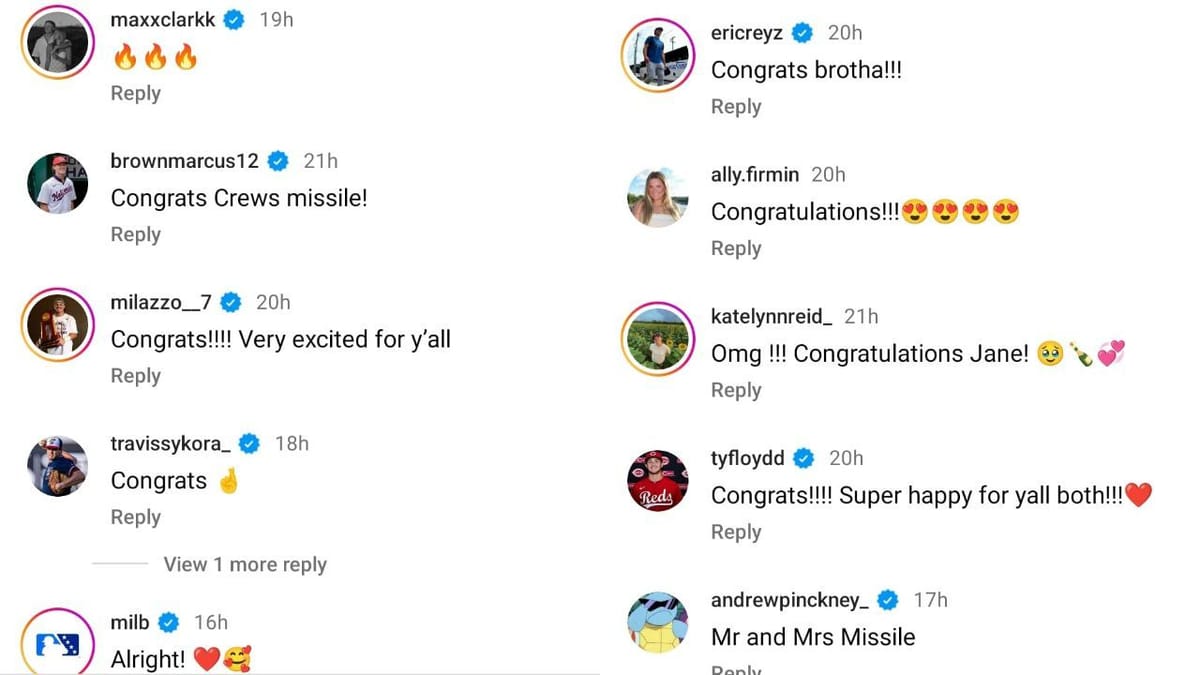Open the katelynnreid_ username link

[771, 316]
